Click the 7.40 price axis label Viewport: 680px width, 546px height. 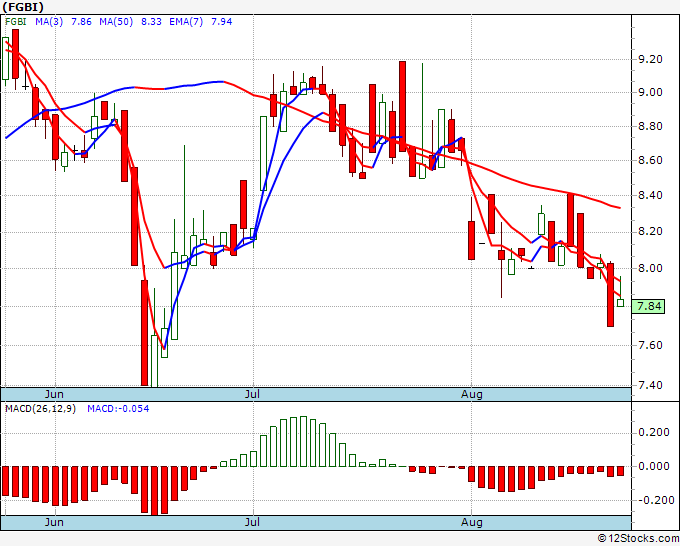click(650, 385)
